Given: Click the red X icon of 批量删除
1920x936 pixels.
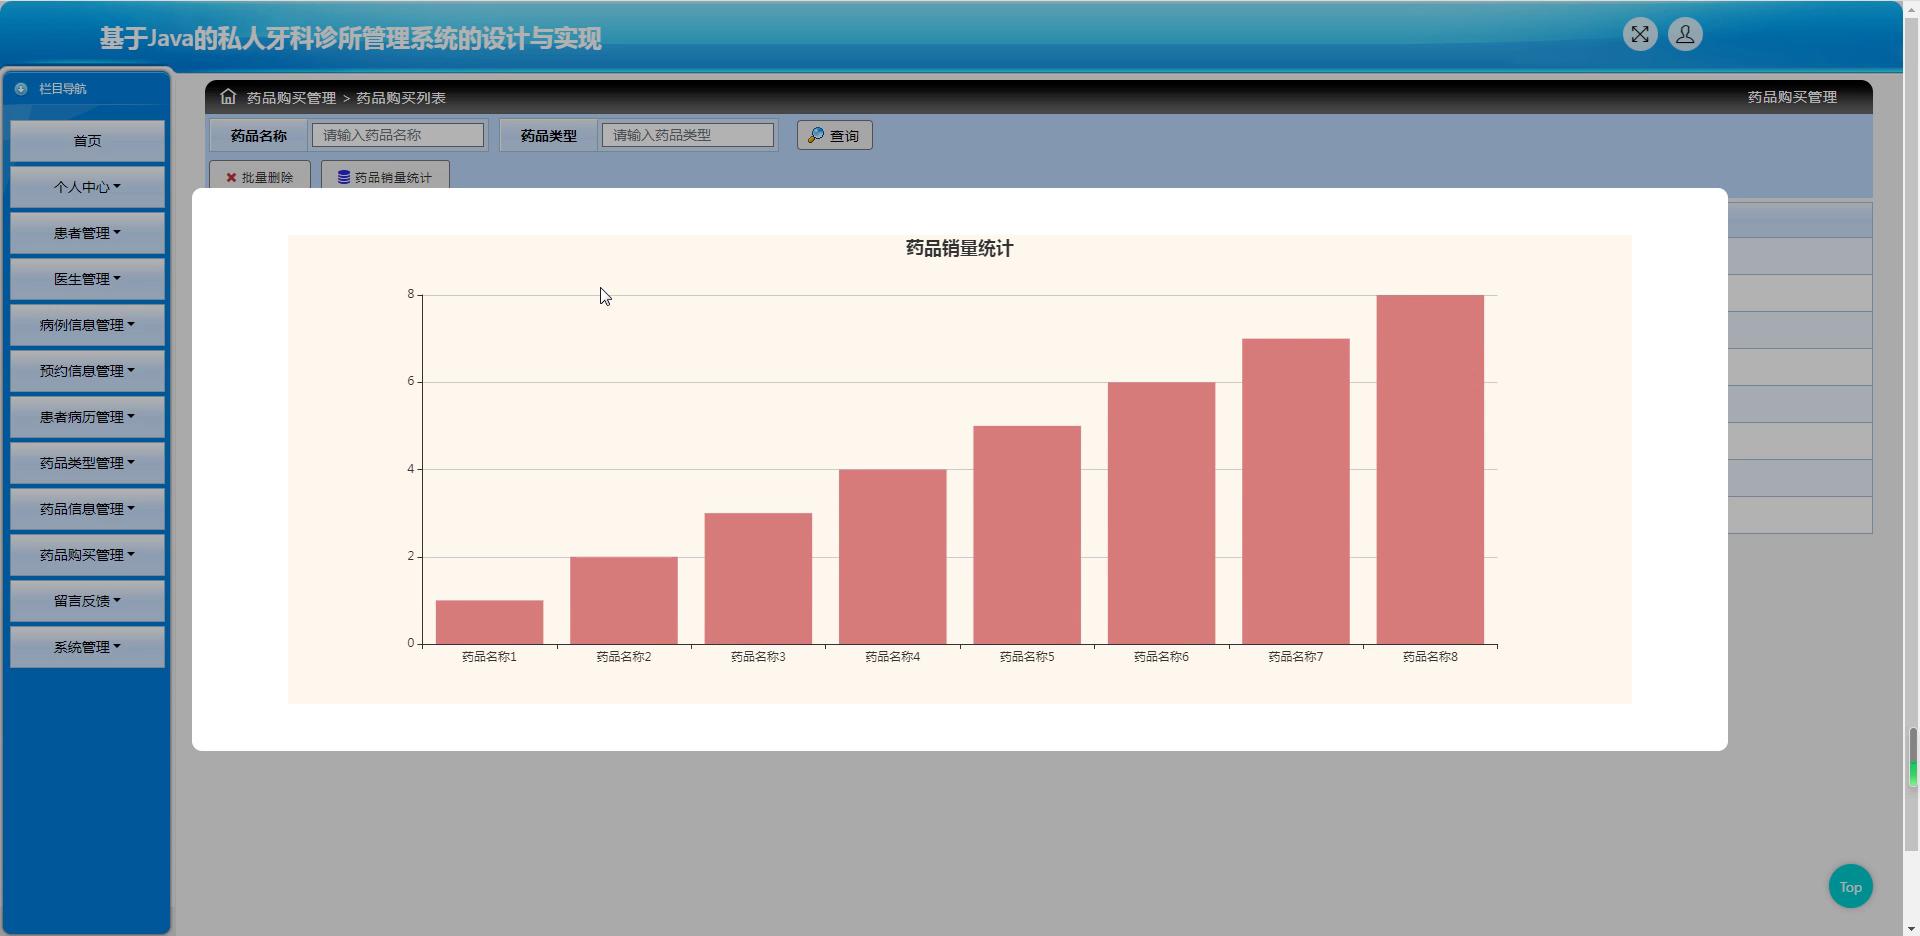Looking at the screenshot, I should coord(231,177).
